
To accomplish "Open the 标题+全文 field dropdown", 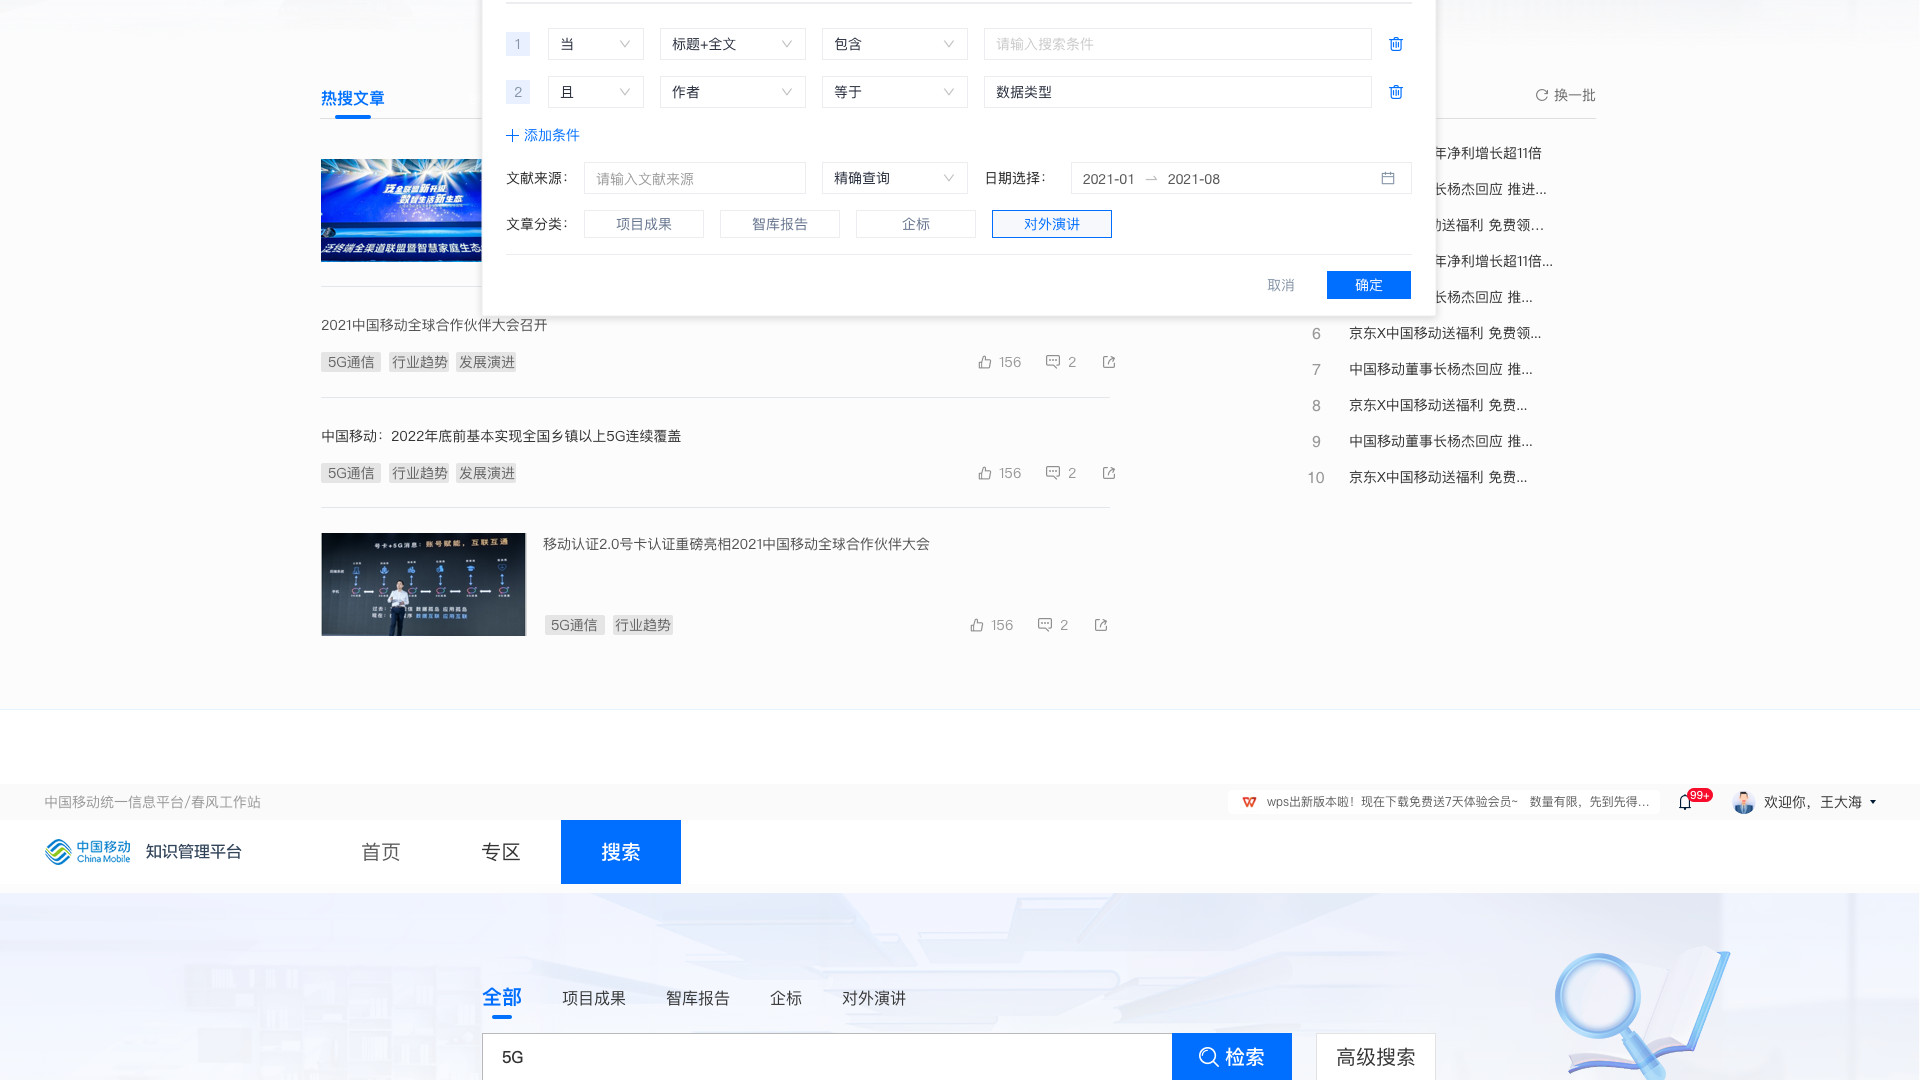I will (732, 44).
